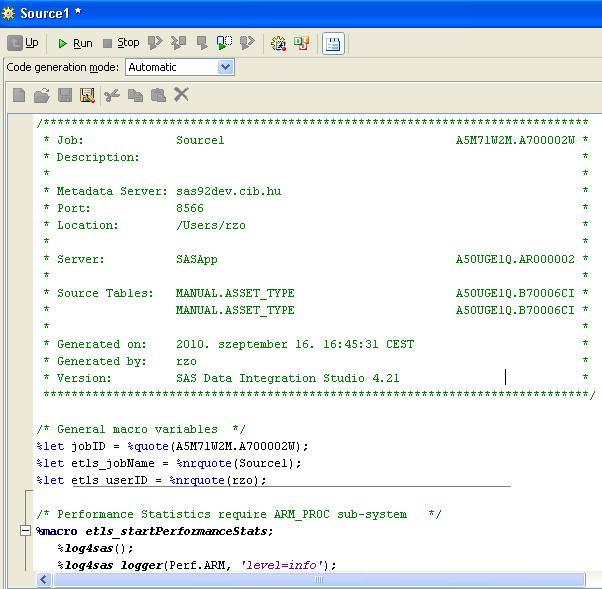
Task: Click the server ID 'A5OUGE1Q.AR000002'
Action: point(515,259)
